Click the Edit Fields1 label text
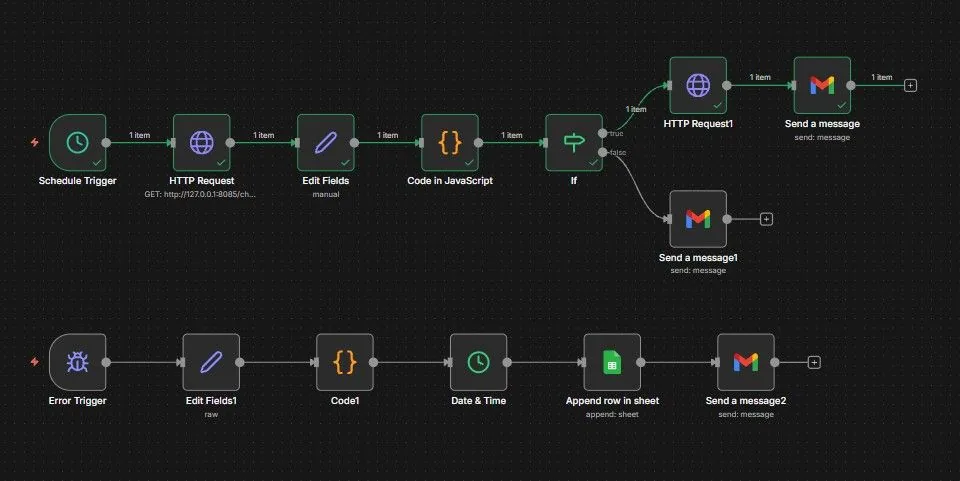This screenshot has width=960, height=481. pyautogui.click(x=211, y=401)
